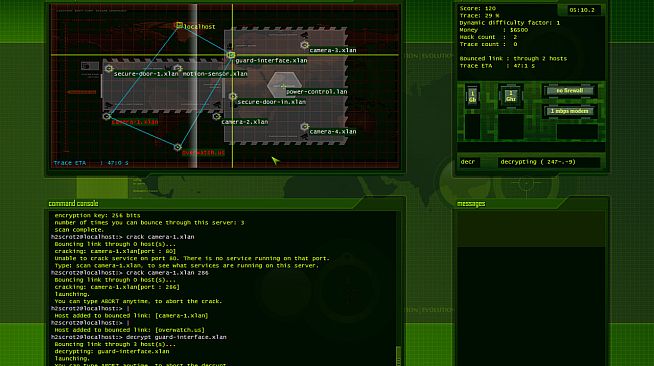654x366 pixels.
Task: Click the empty slot below modem
Action: coord(577,132)
